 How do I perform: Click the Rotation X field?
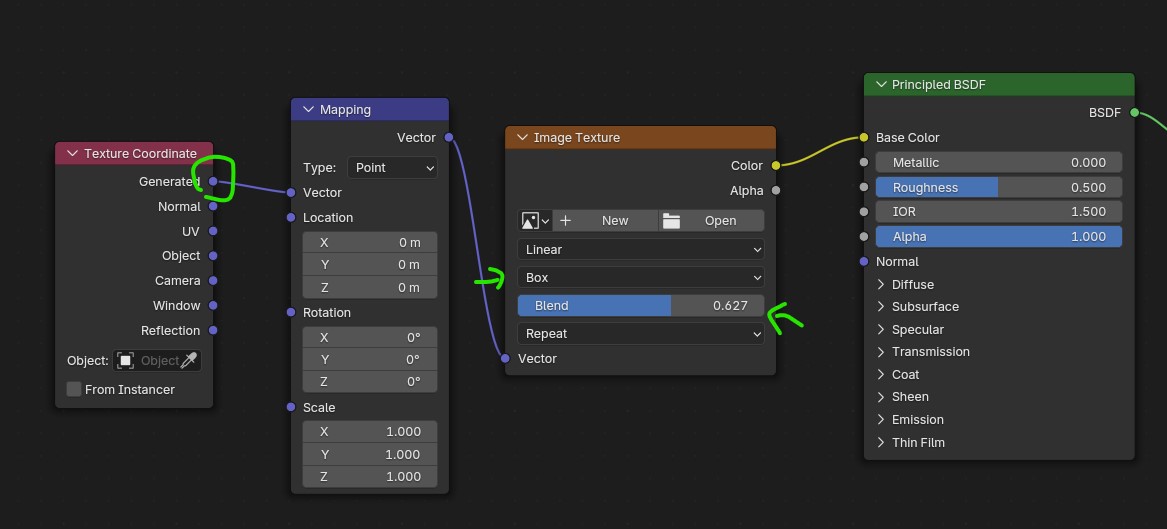click(370, 337)
